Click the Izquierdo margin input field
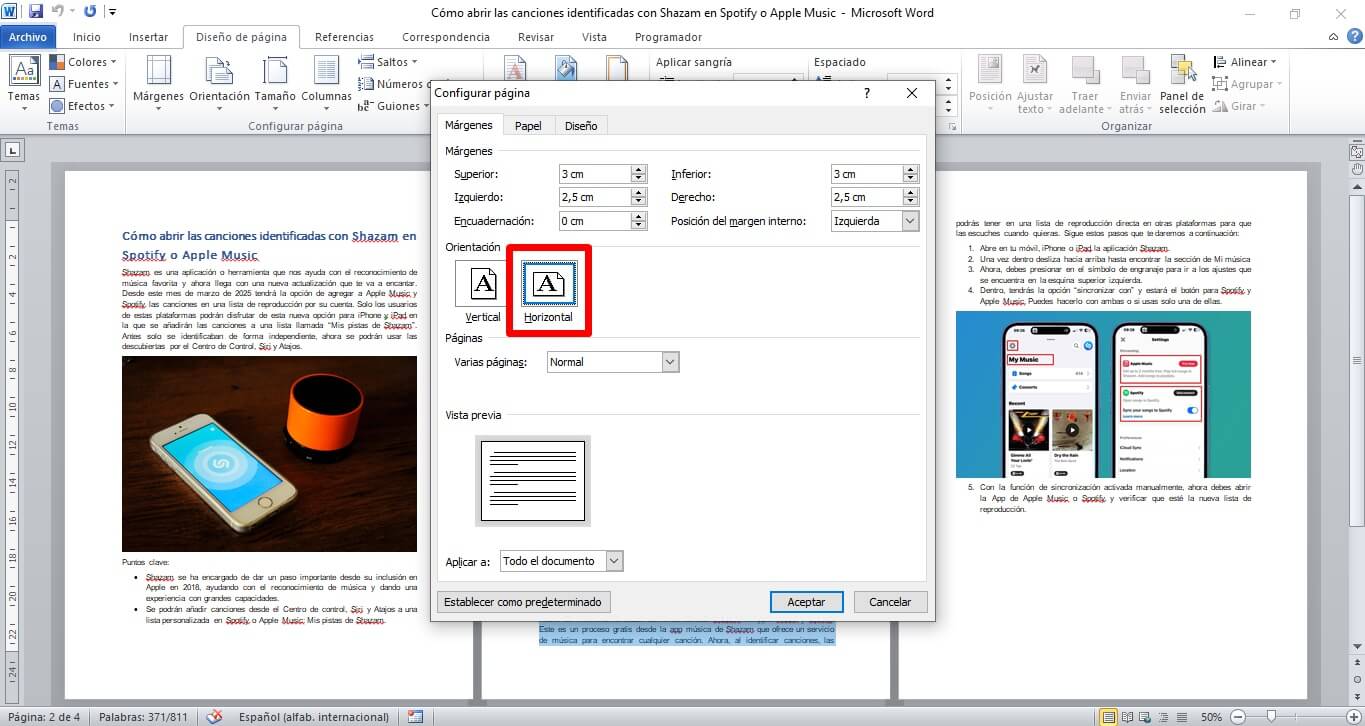 point(594,197)
